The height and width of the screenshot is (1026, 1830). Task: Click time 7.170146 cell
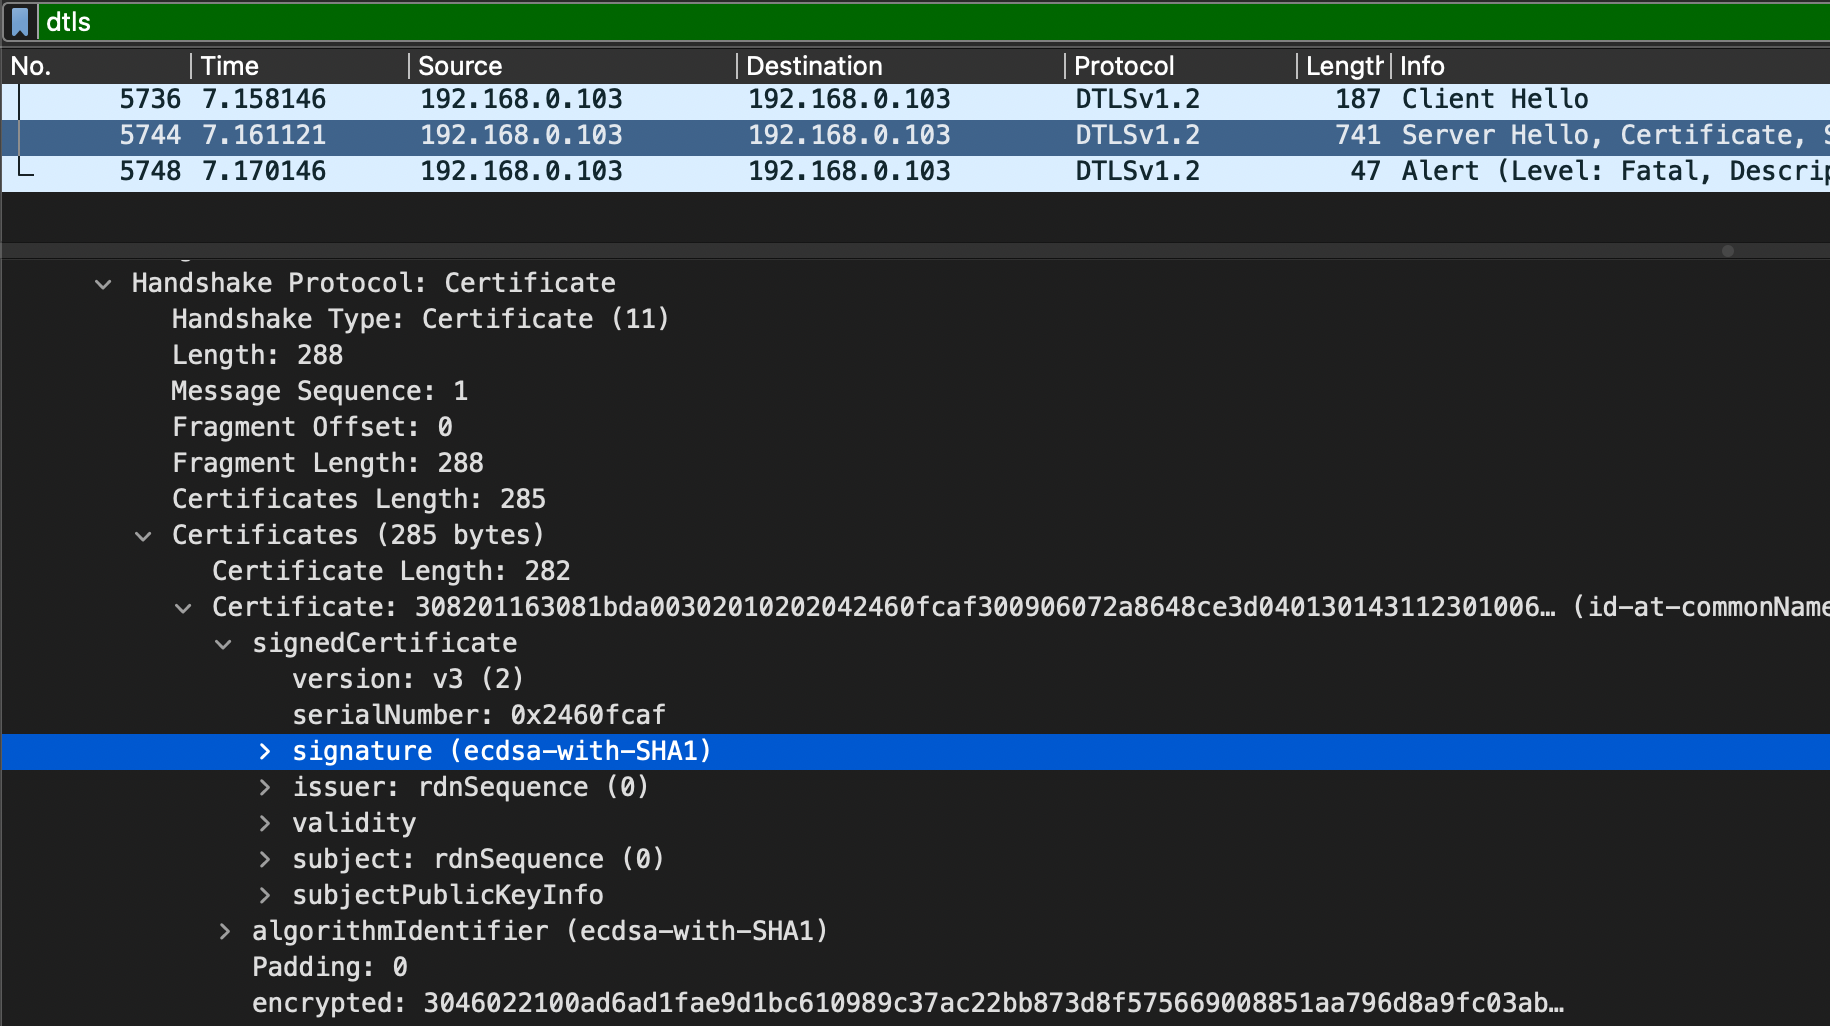pos(264,171)
